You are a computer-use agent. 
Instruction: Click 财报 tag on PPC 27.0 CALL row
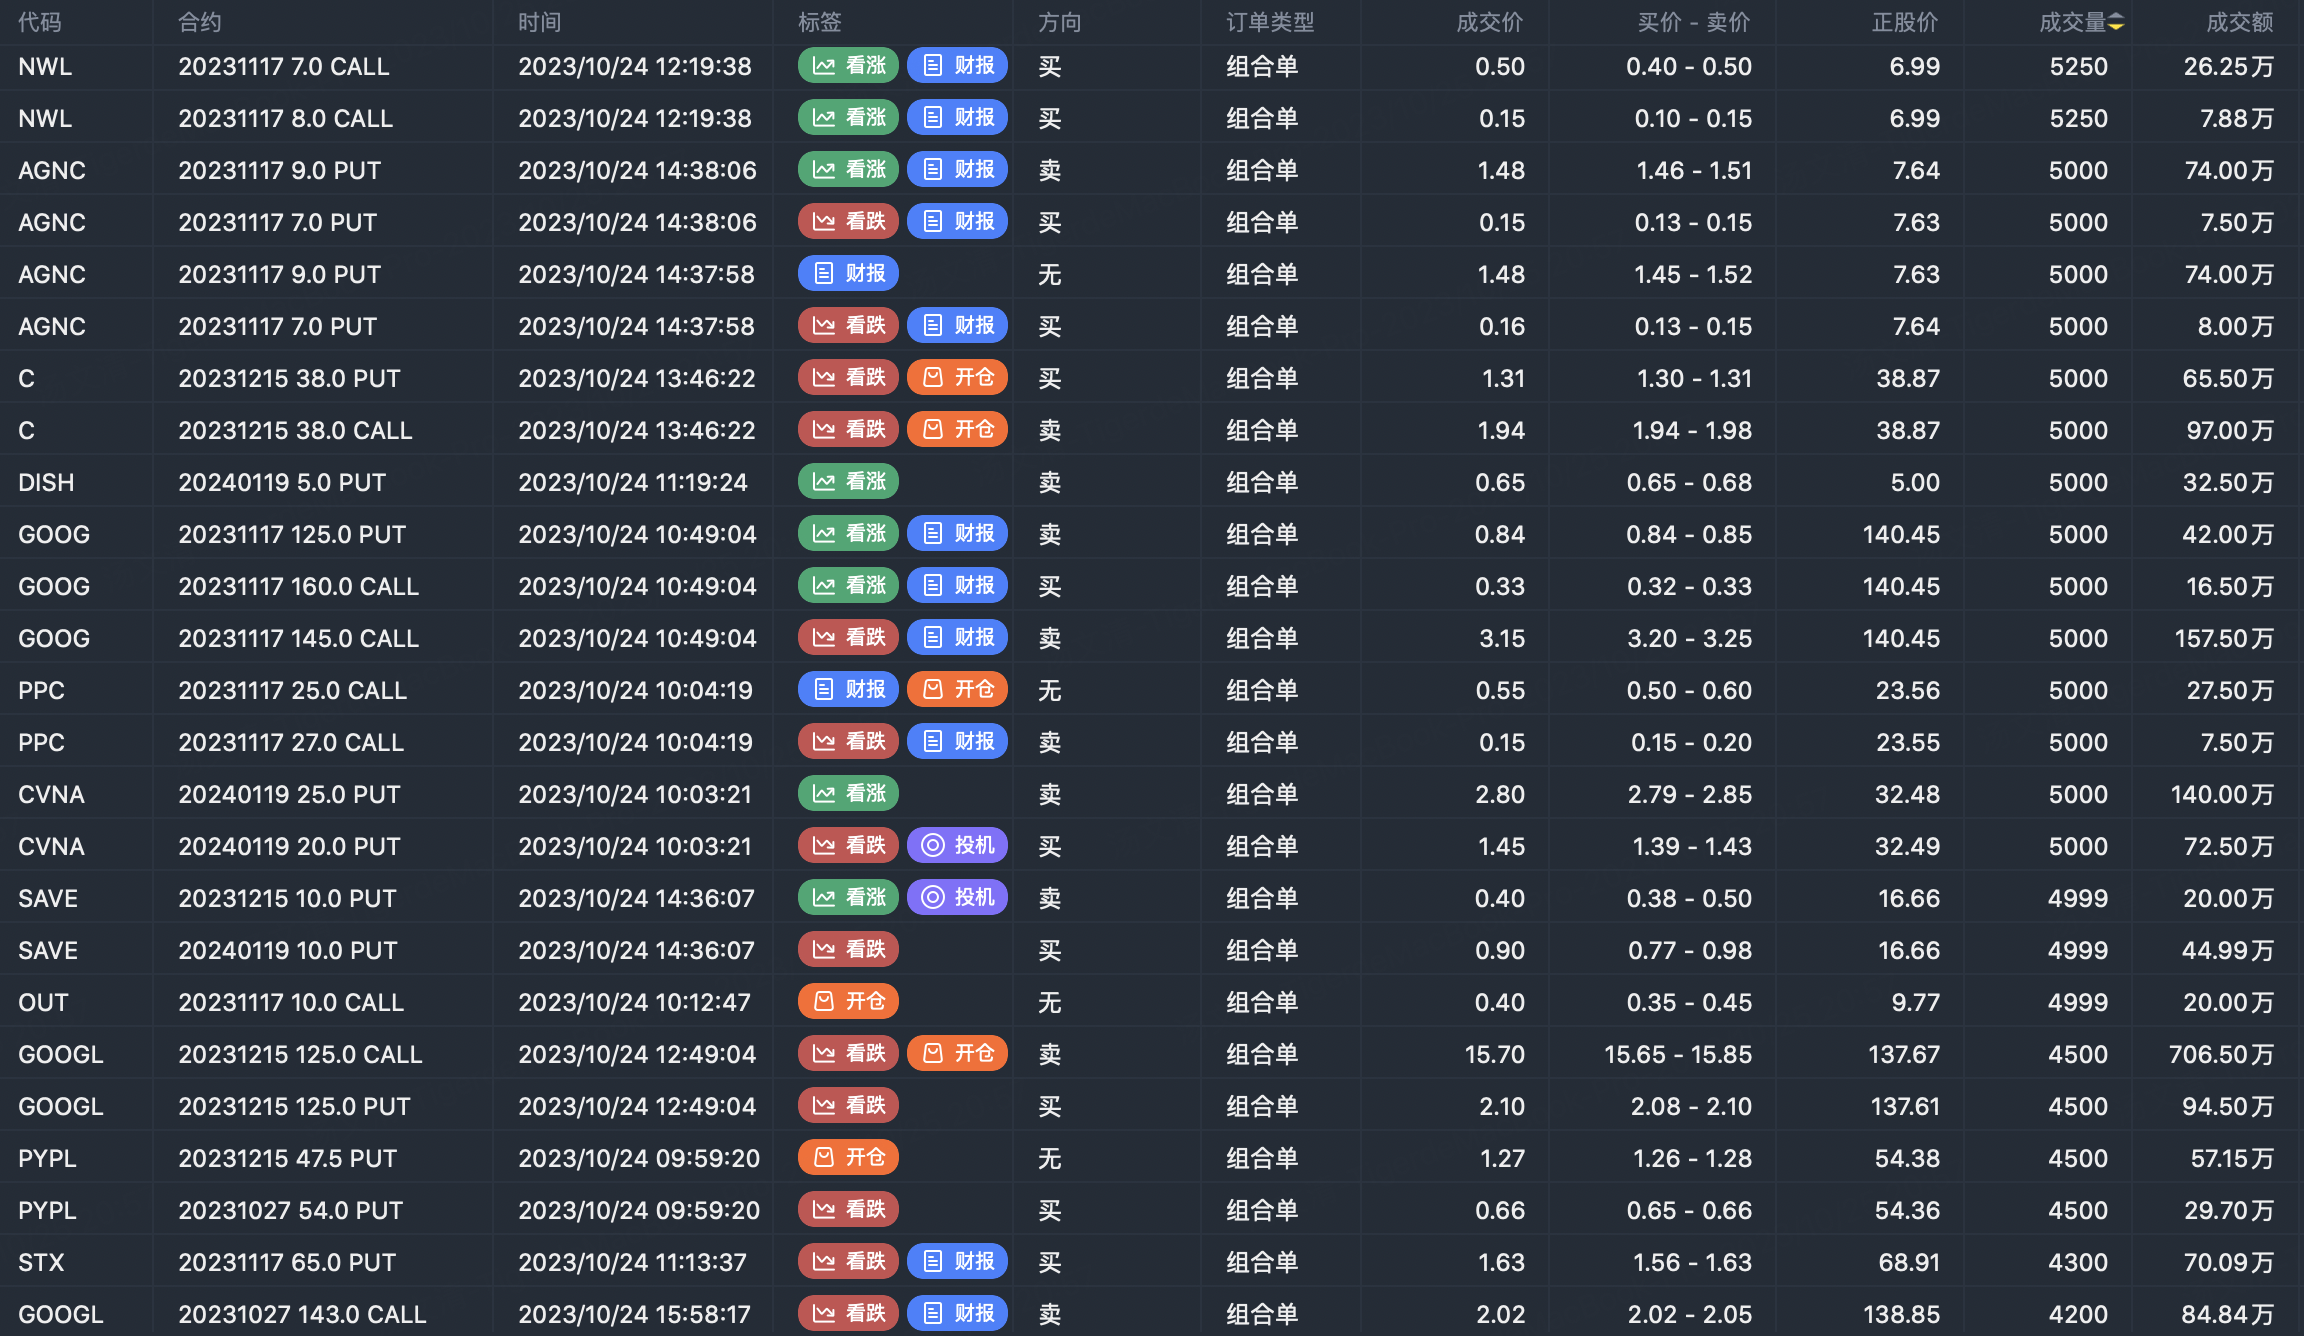click(957, 742)
